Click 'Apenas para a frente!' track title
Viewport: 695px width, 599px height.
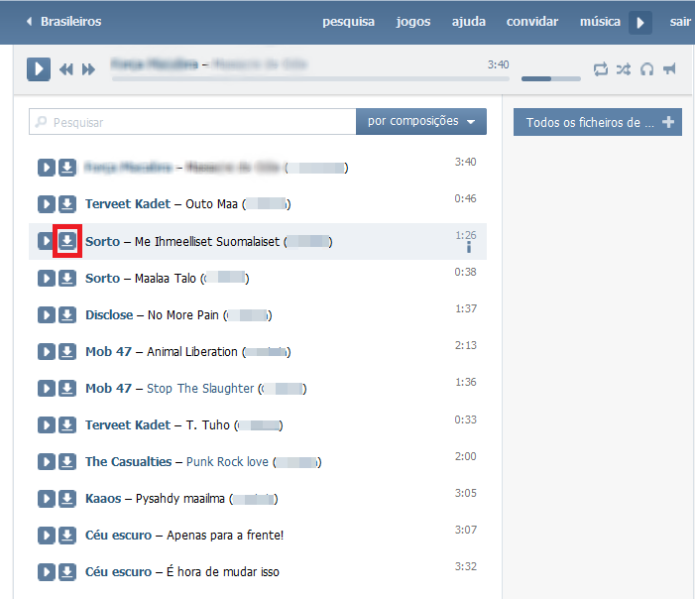pos(225,536)
